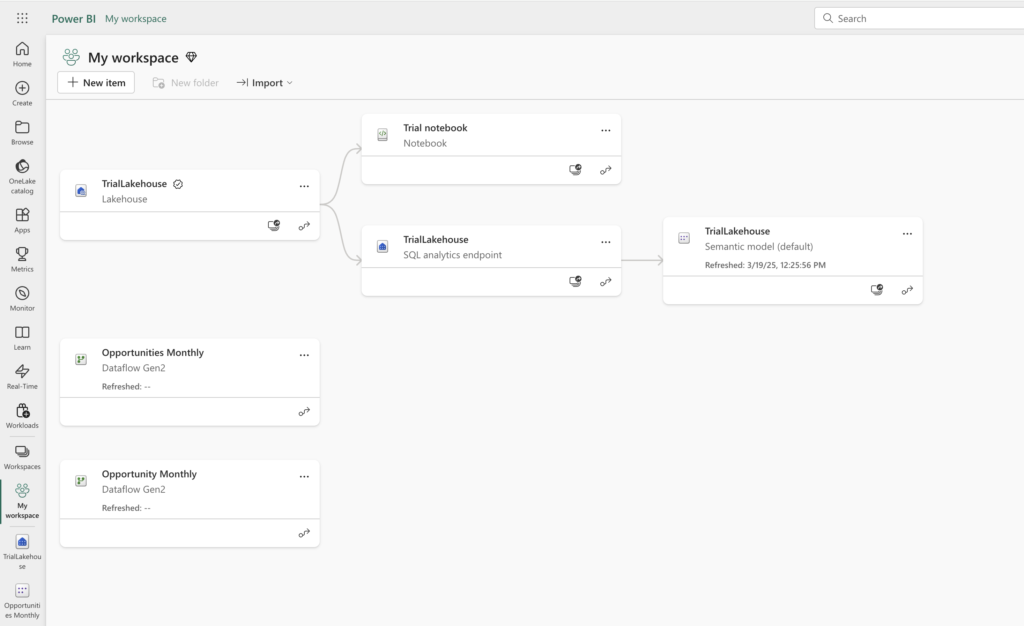Click the diamond premium icon beside workspace title
1024x626 pixels.
(191, 57)
